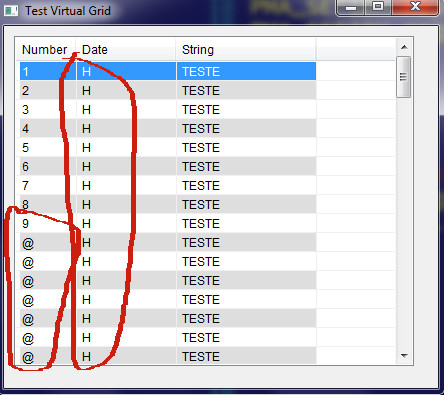Select the Number cell showing 7
This screenshot has width=444, height=395.
click(x=48, y=185)
